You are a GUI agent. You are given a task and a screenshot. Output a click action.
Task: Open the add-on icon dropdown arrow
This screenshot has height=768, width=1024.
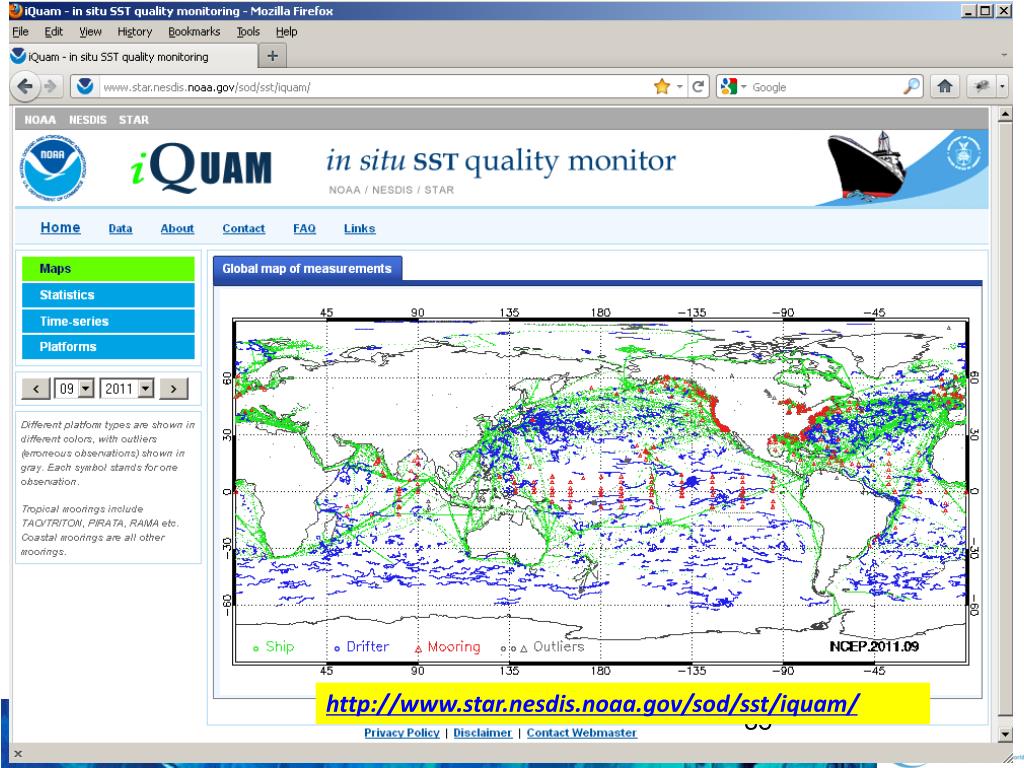[1002, 86]
